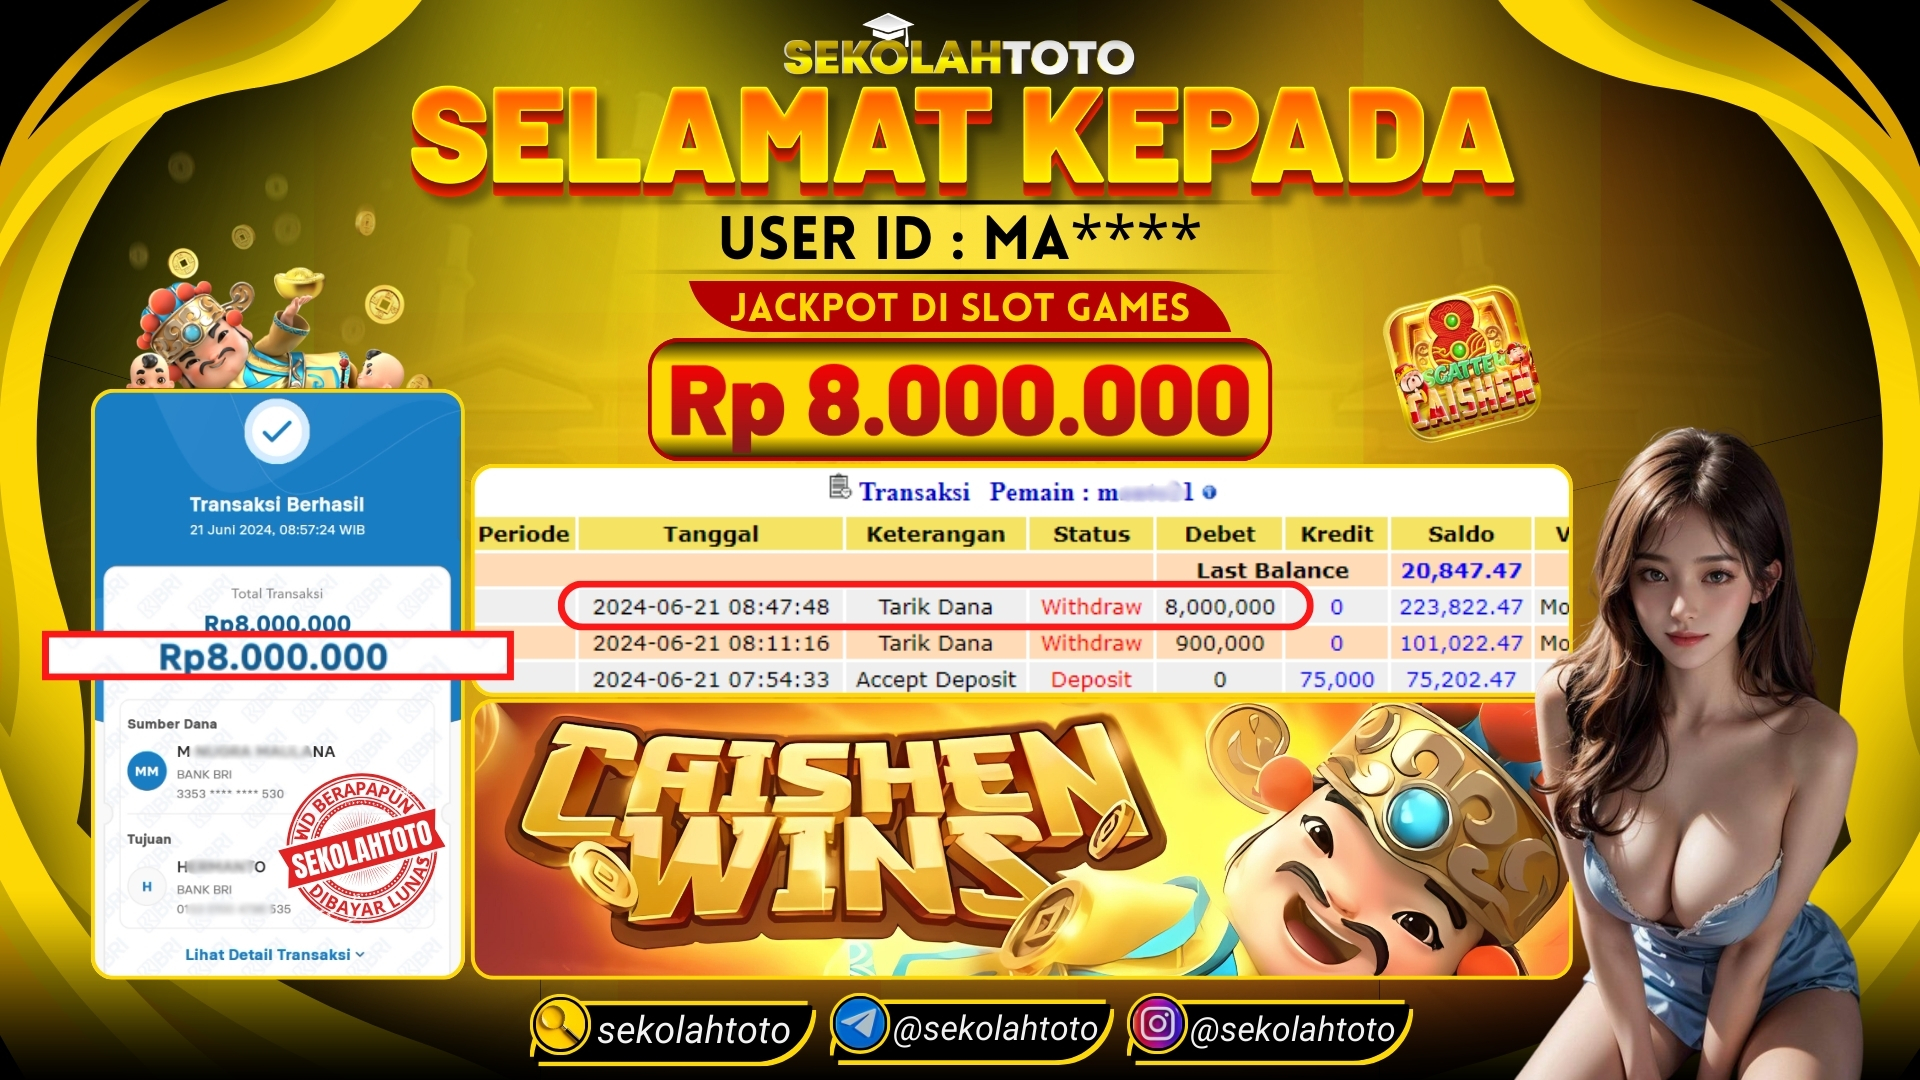Viewport: 1920px width, 1080px height.
Task: Click the Saldo column header
Action: tap(1461, 534)
